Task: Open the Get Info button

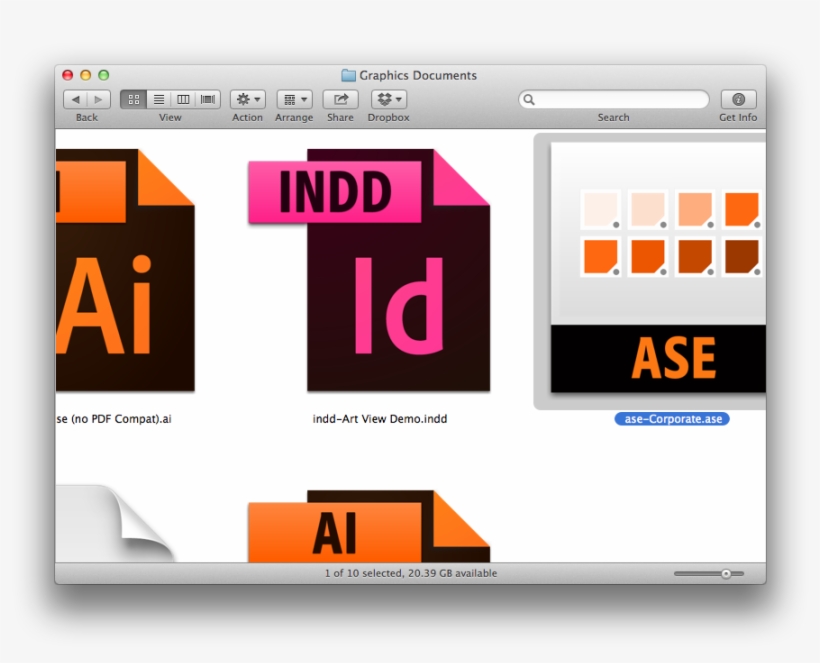Action: [x=738, y=99]
